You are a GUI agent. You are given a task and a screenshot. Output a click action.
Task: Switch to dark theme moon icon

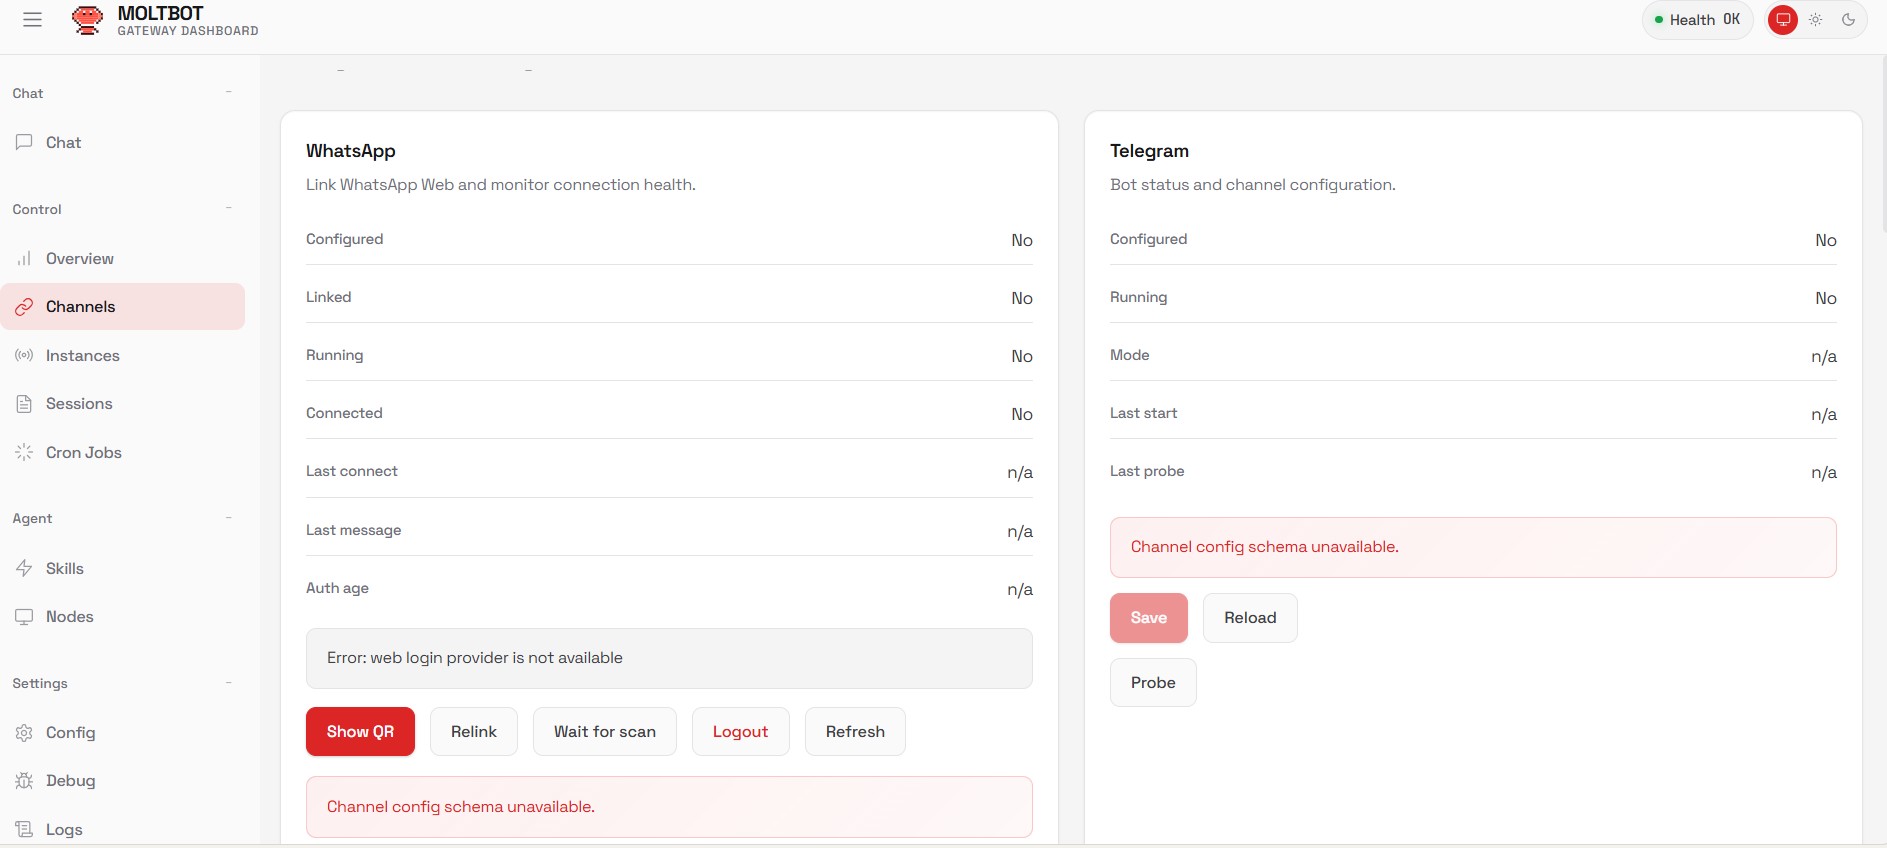pos(1848,20)
